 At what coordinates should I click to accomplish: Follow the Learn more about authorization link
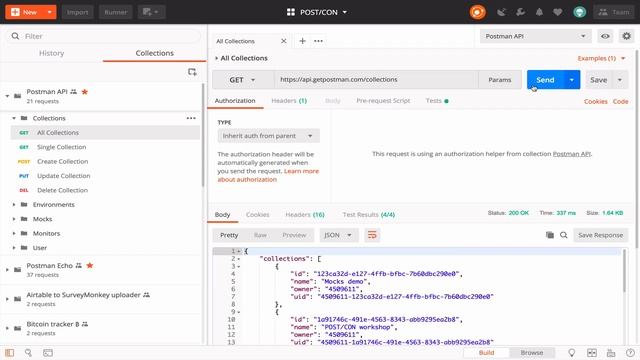(268, 175)
